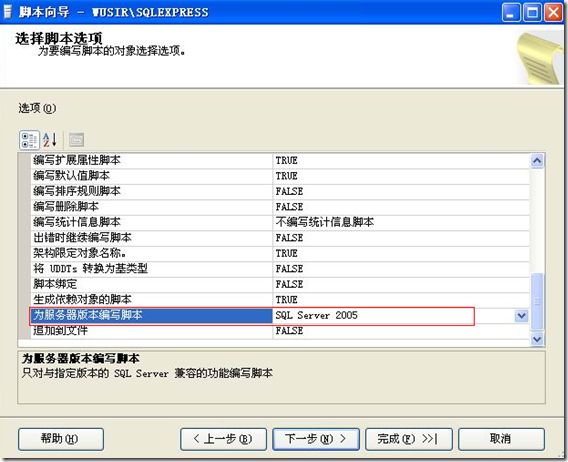The height and width of the screenshot is (462, 568).
Task: Sort options alphabetically with A-Z icon
Action: [50, 140]
